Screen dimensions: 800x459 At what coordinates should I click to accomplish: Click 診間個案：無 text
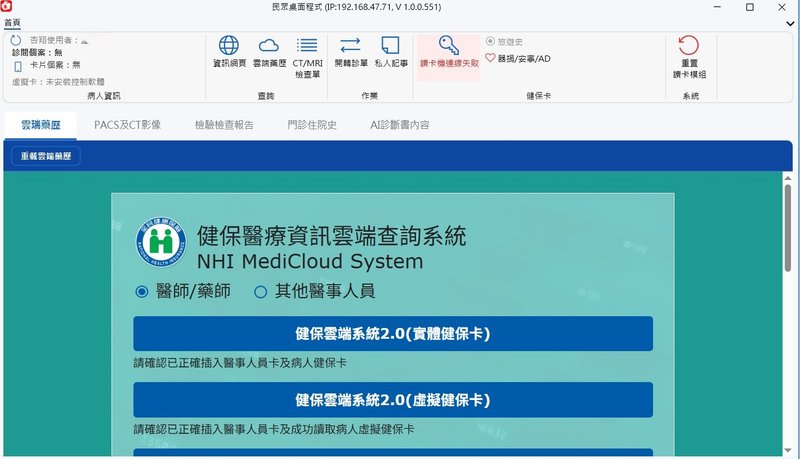(x=37, y=53)
